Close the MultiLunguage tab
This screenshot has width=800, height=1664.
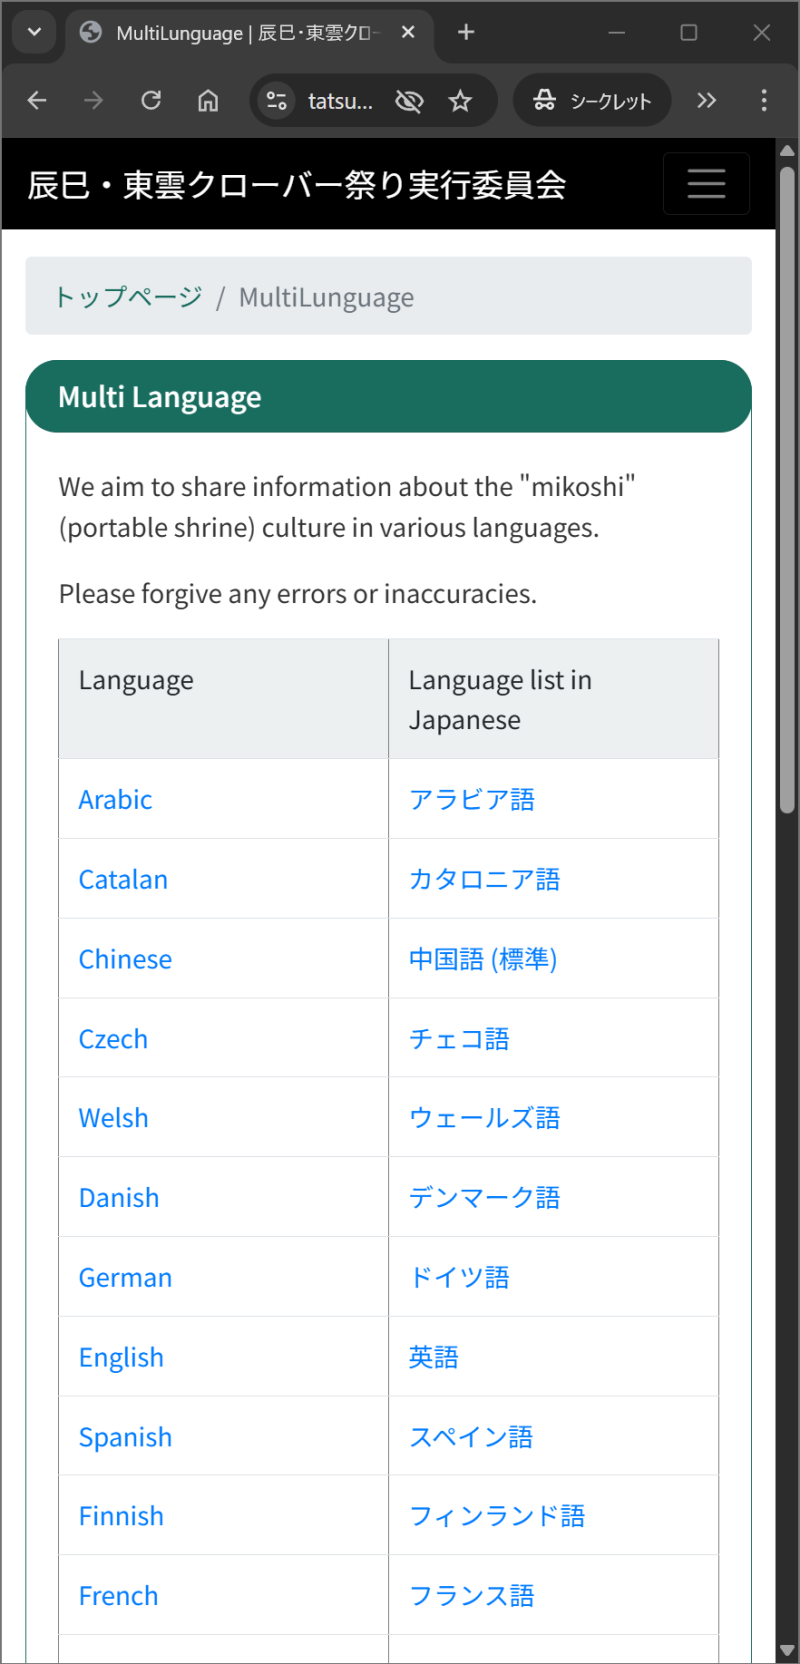point(408,32)
